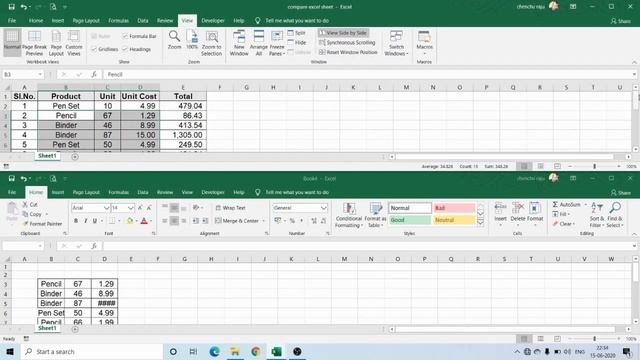Toggle Wrap Text in bottom window
The width and height of the screenshot is (640, 360).
(x=230, y=208)
